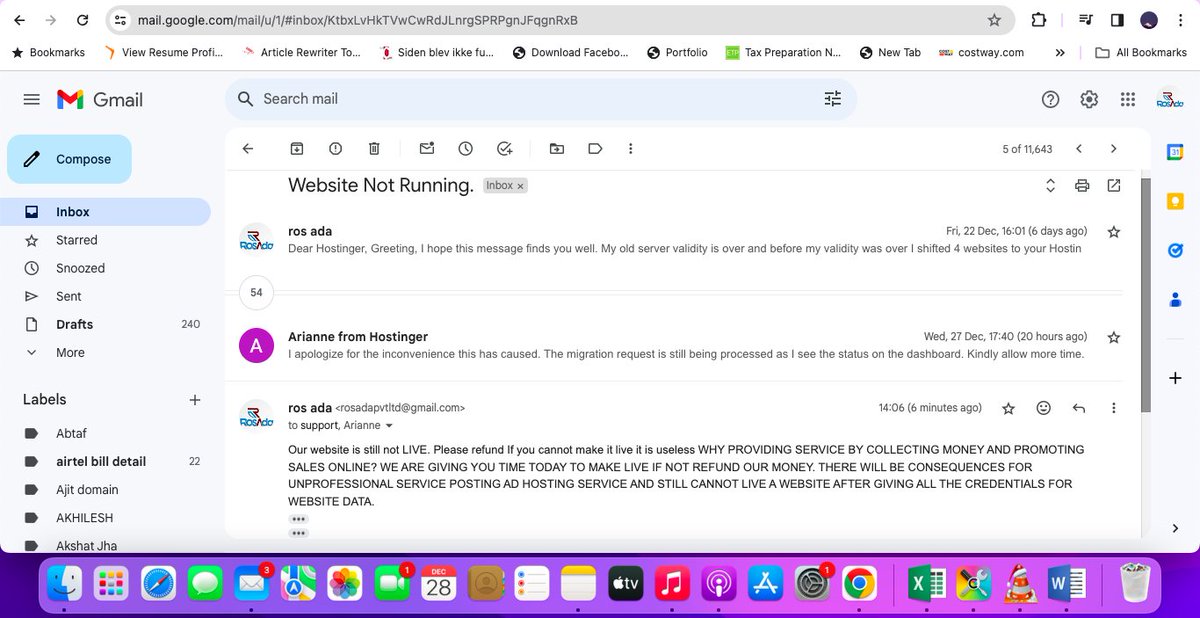Viewport: 1200px width, 618px height.
Task: Compose a new email
Action: (x=69, y=159)
